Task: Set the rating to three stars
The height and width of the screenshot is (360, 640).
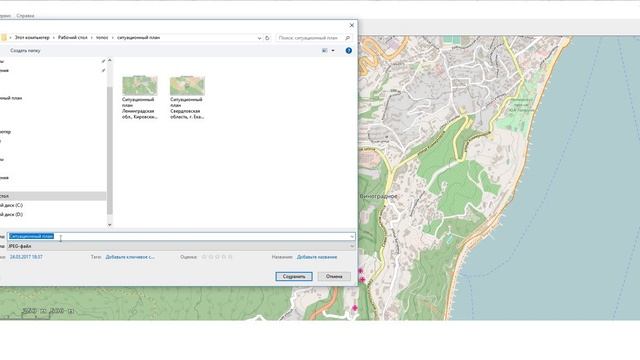Action: click(x=217, y=257)
